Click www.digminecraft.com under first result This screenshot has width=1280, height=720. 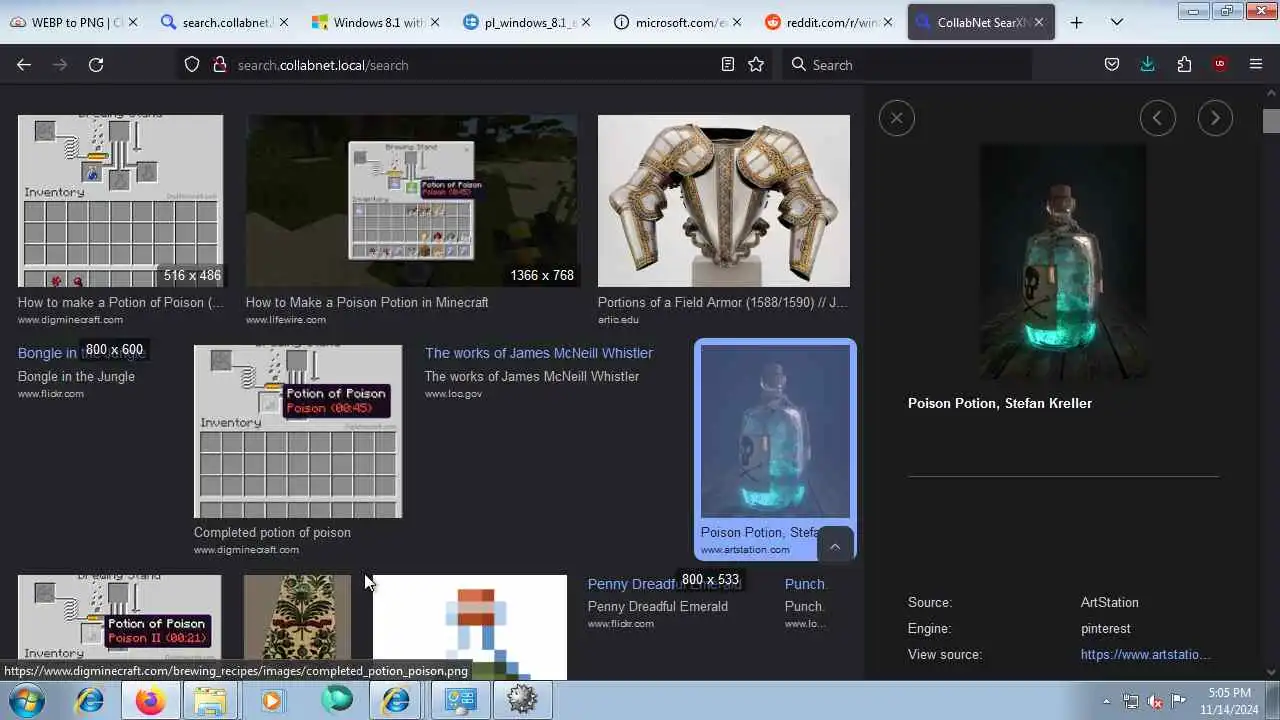(70, 320)
